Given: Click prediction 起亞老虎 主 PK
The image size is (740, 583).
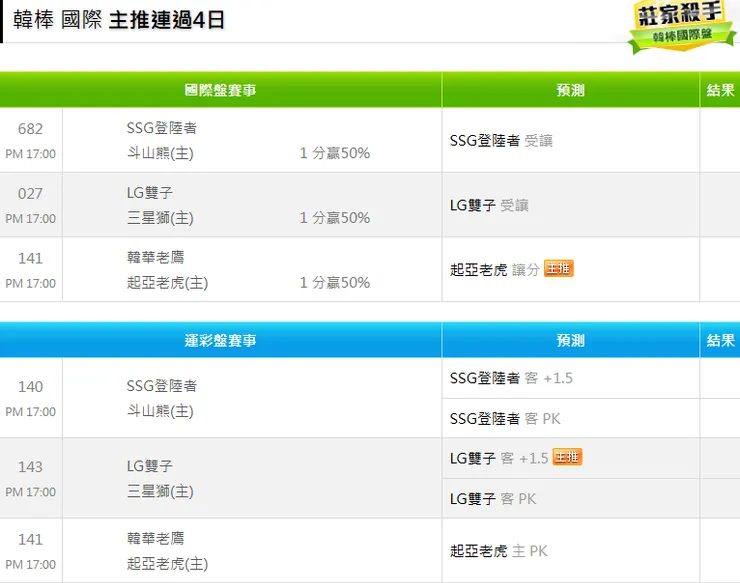Looking at the screenshot, I should pyautogui.click(x=498, y=550).
